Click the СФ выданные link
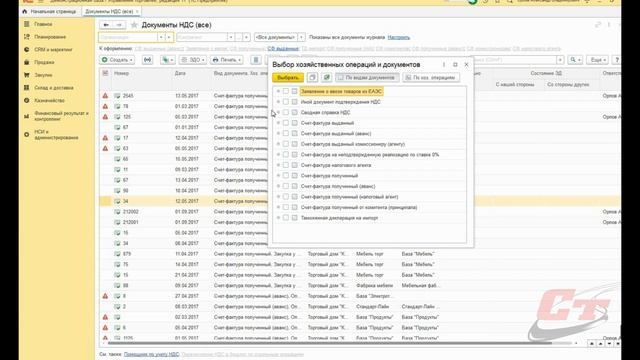640x360 pixels. [283, 49]
